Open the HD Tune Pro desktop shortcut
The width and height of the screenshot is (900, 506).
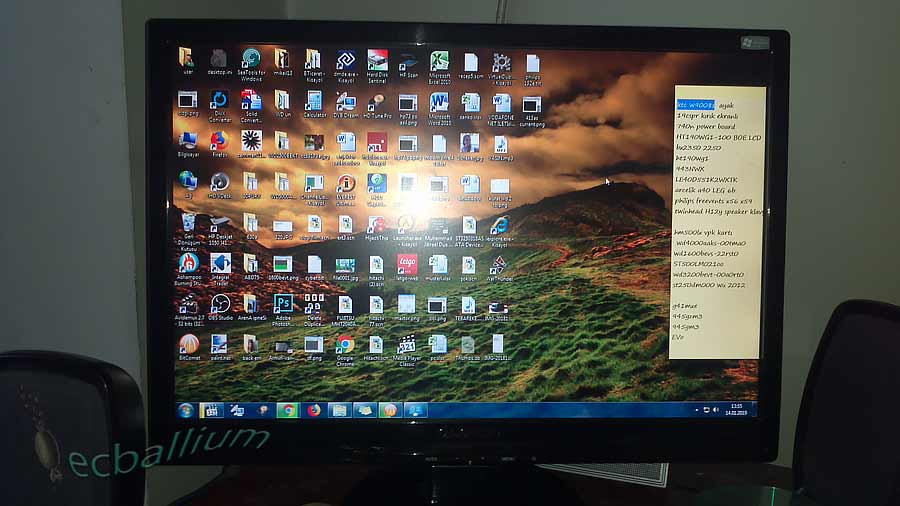376,103
